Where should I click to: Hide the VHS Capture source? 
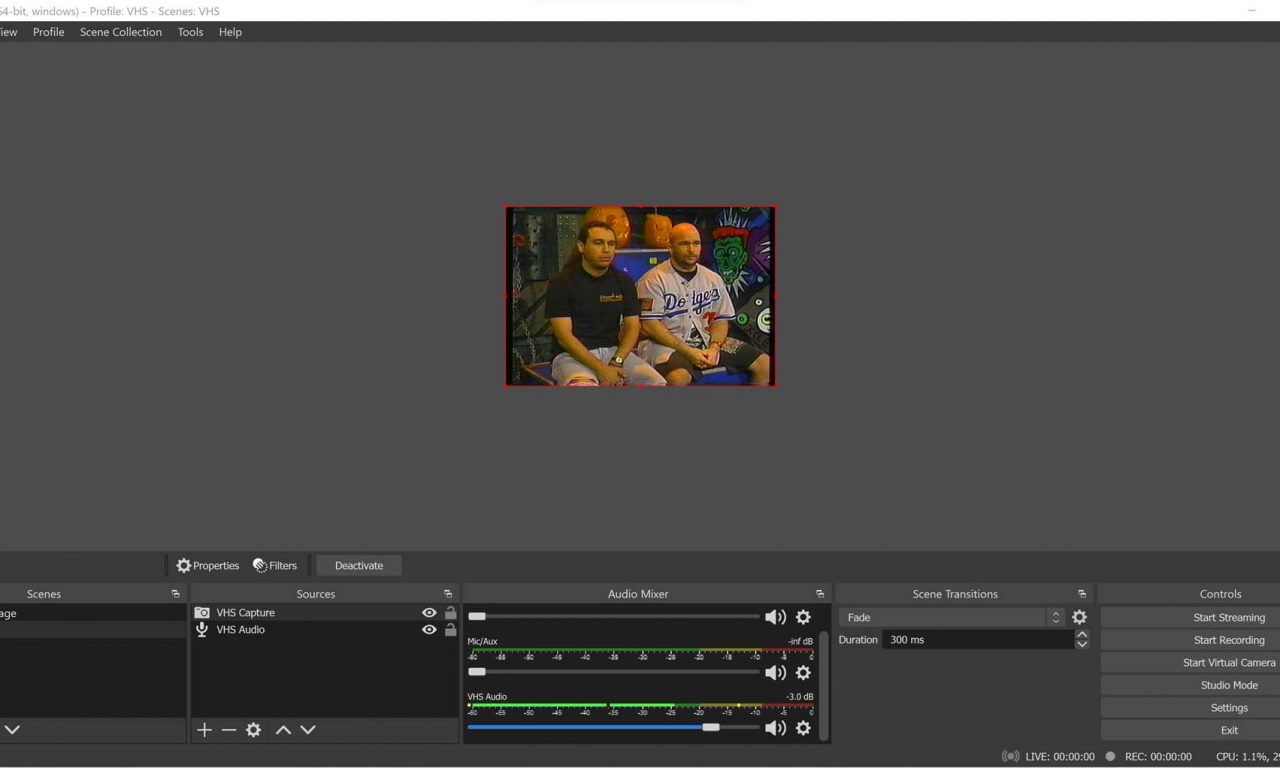coord(429,613)
